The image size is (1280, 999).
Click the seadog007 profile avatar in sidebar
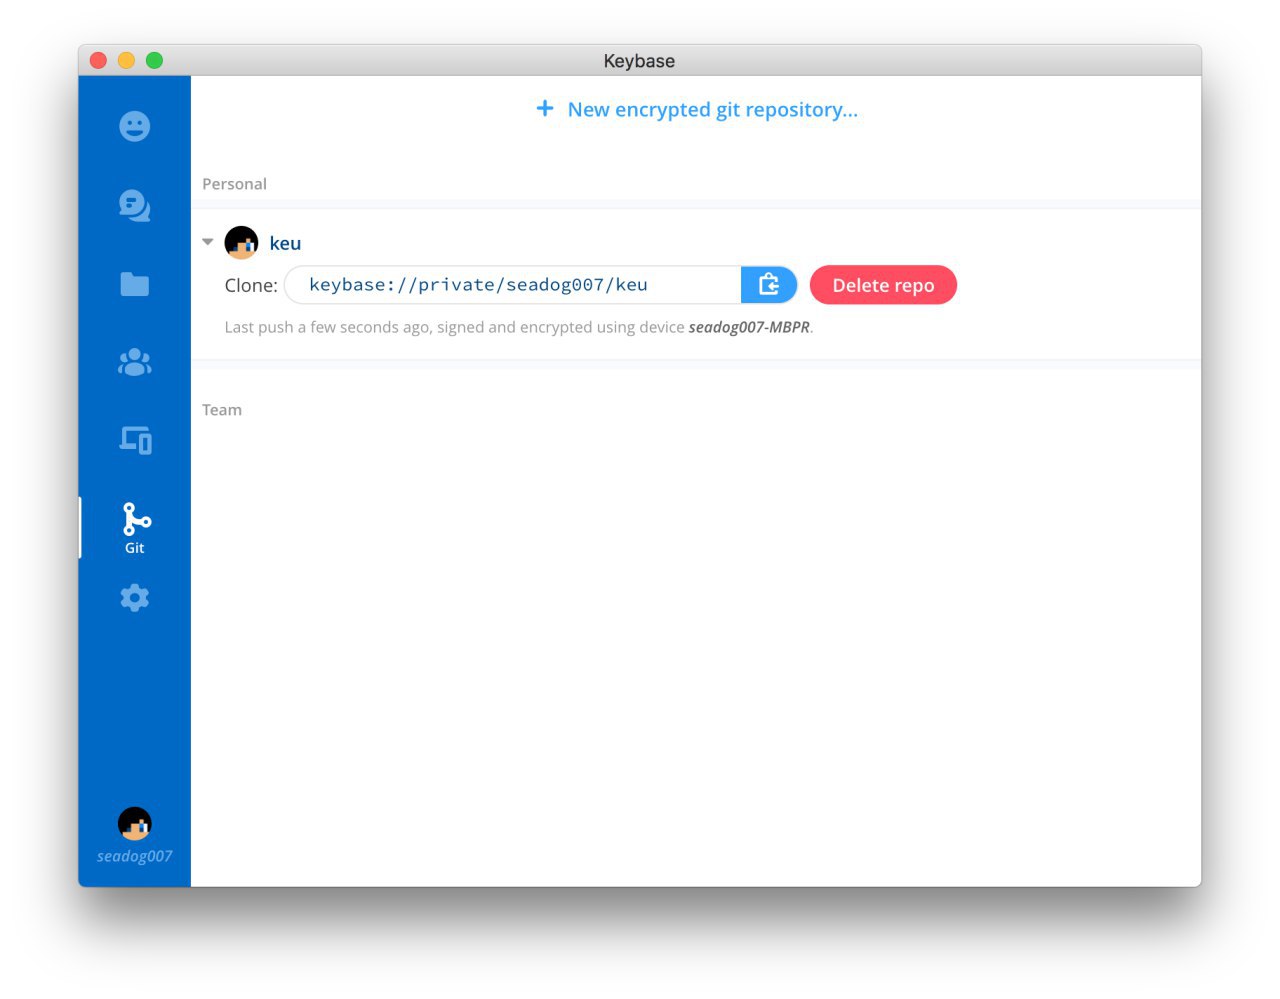(135, 824)
